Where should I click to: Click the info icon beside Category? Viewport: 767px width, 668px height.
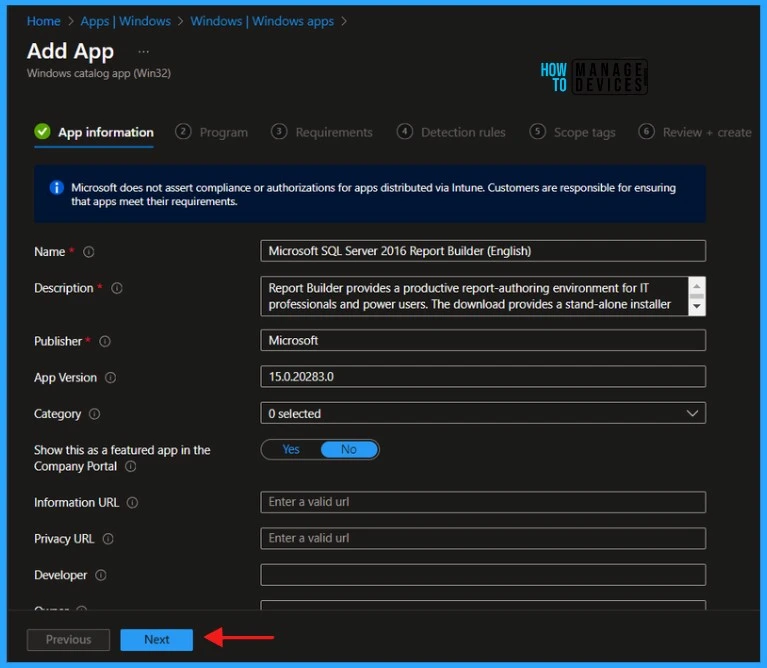[94, 414]
